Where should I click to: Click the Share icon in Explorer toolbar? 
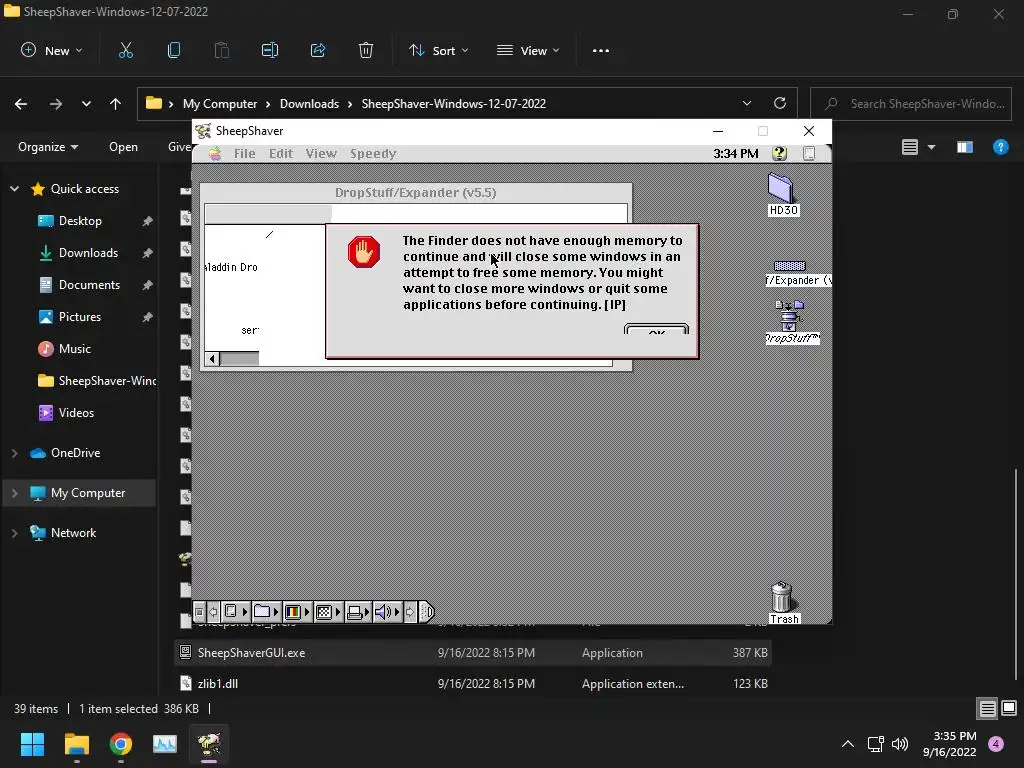[318, 50]
